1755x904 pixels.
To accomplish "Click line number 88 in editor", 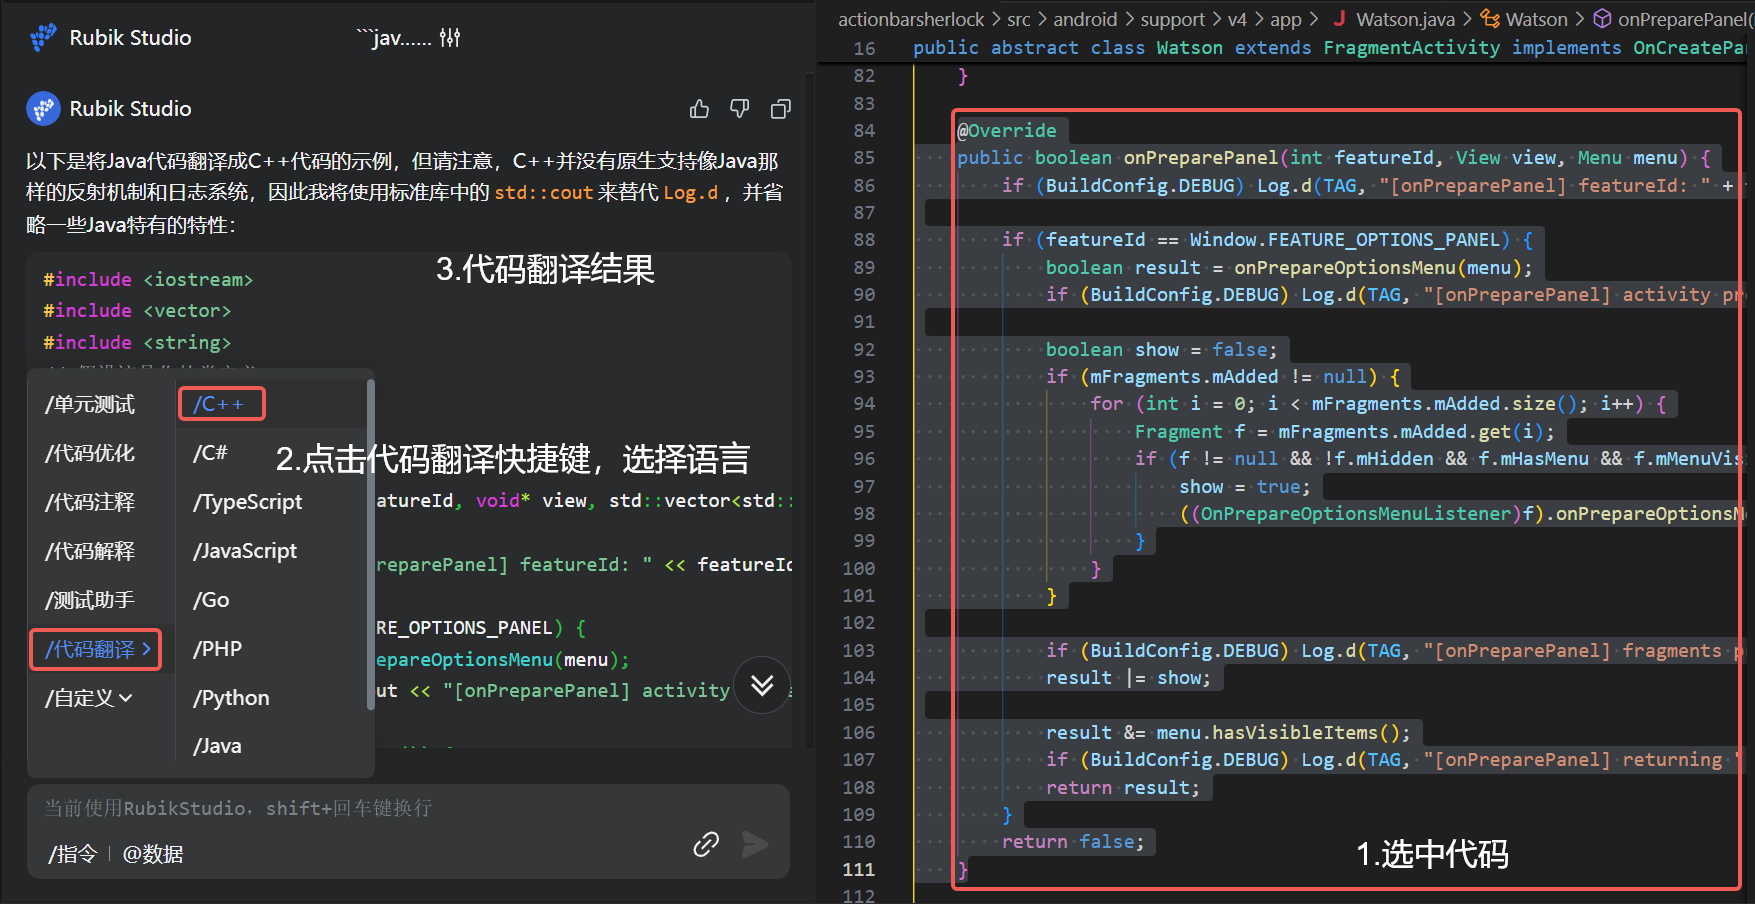I will point(863,240).
